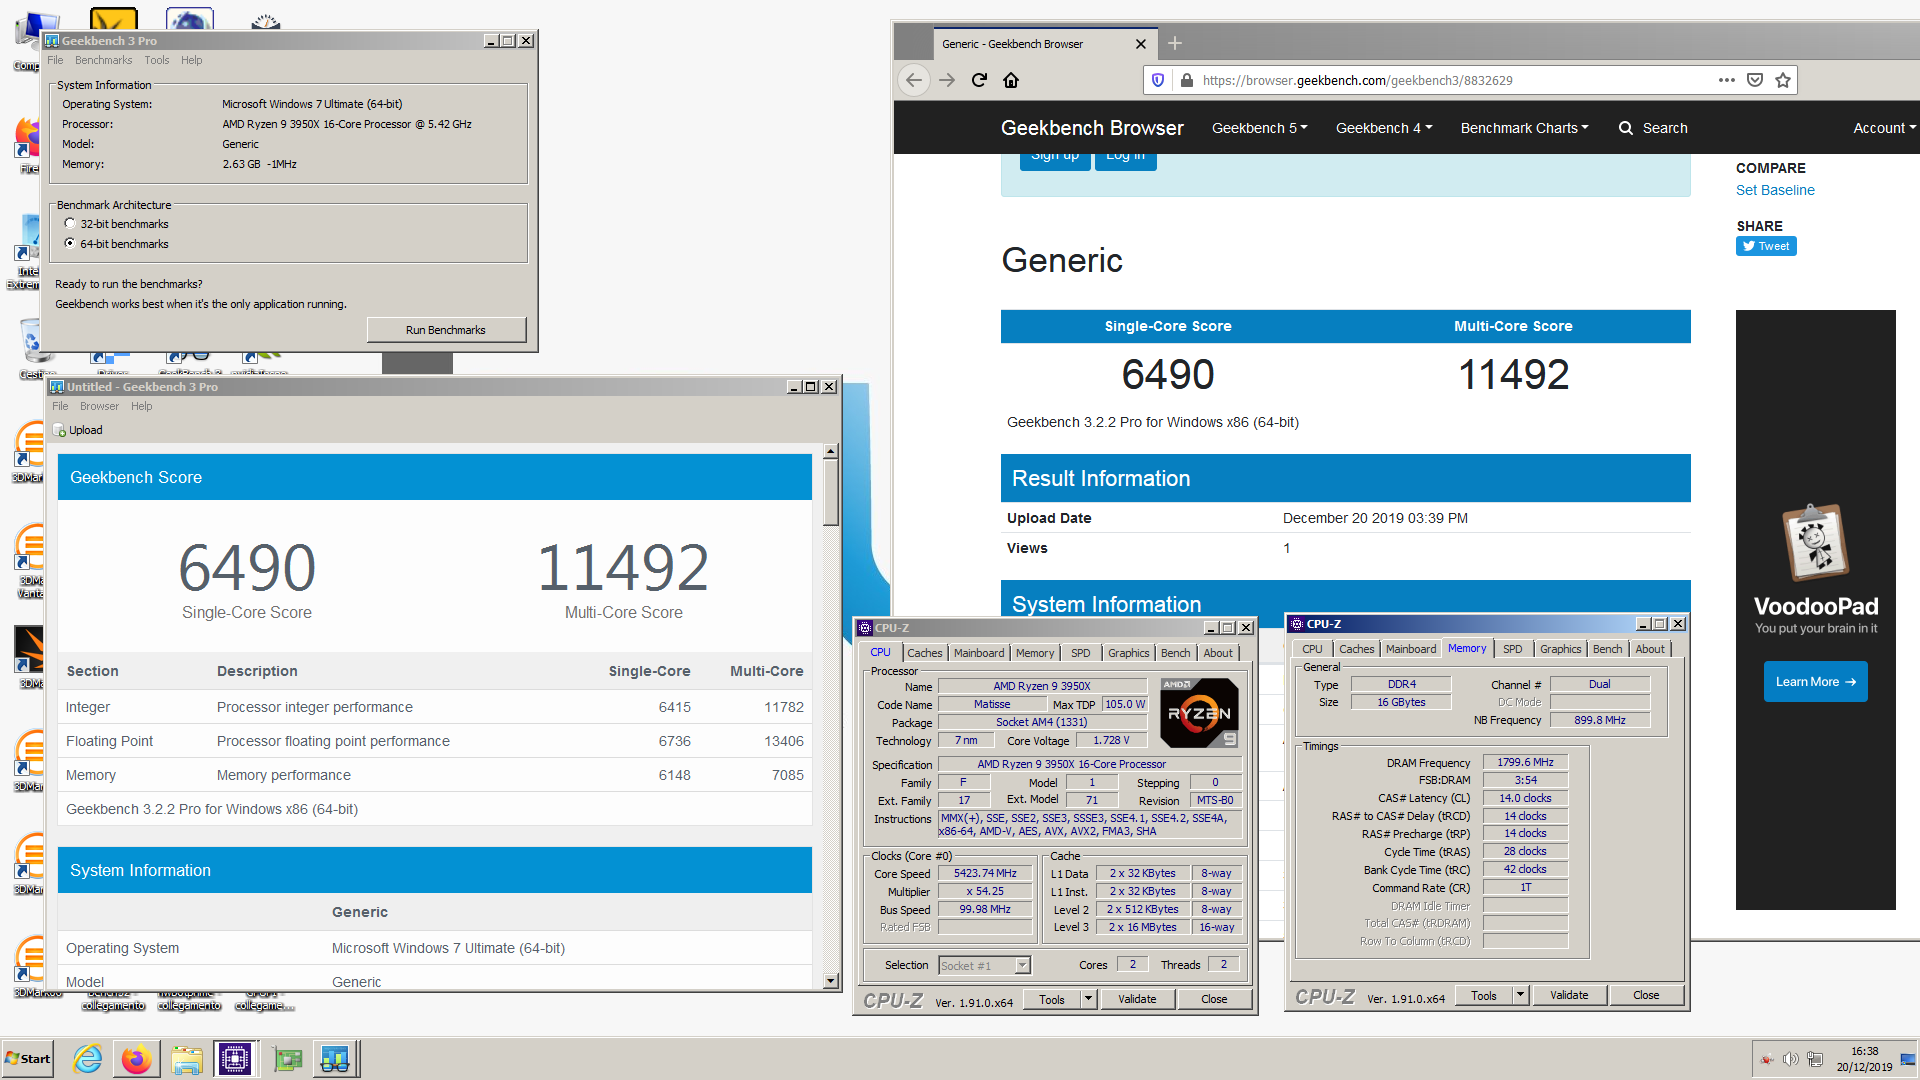
Task: Expand the Geekbench 5 dropdown menu
Action: (x=1260, y=128)
